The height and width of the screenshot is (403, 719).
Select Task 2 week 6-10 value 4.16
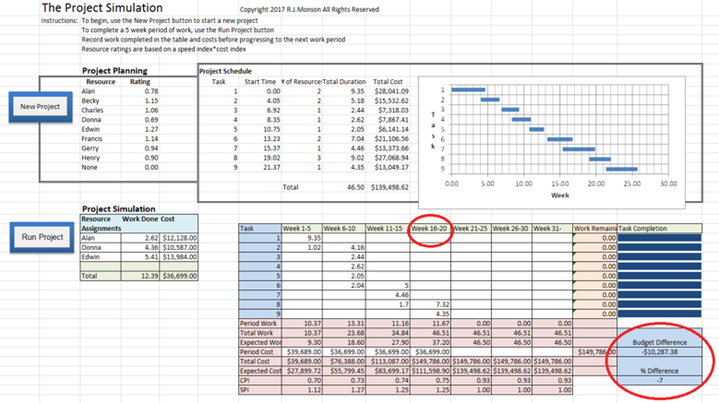(x=344, y=248)
